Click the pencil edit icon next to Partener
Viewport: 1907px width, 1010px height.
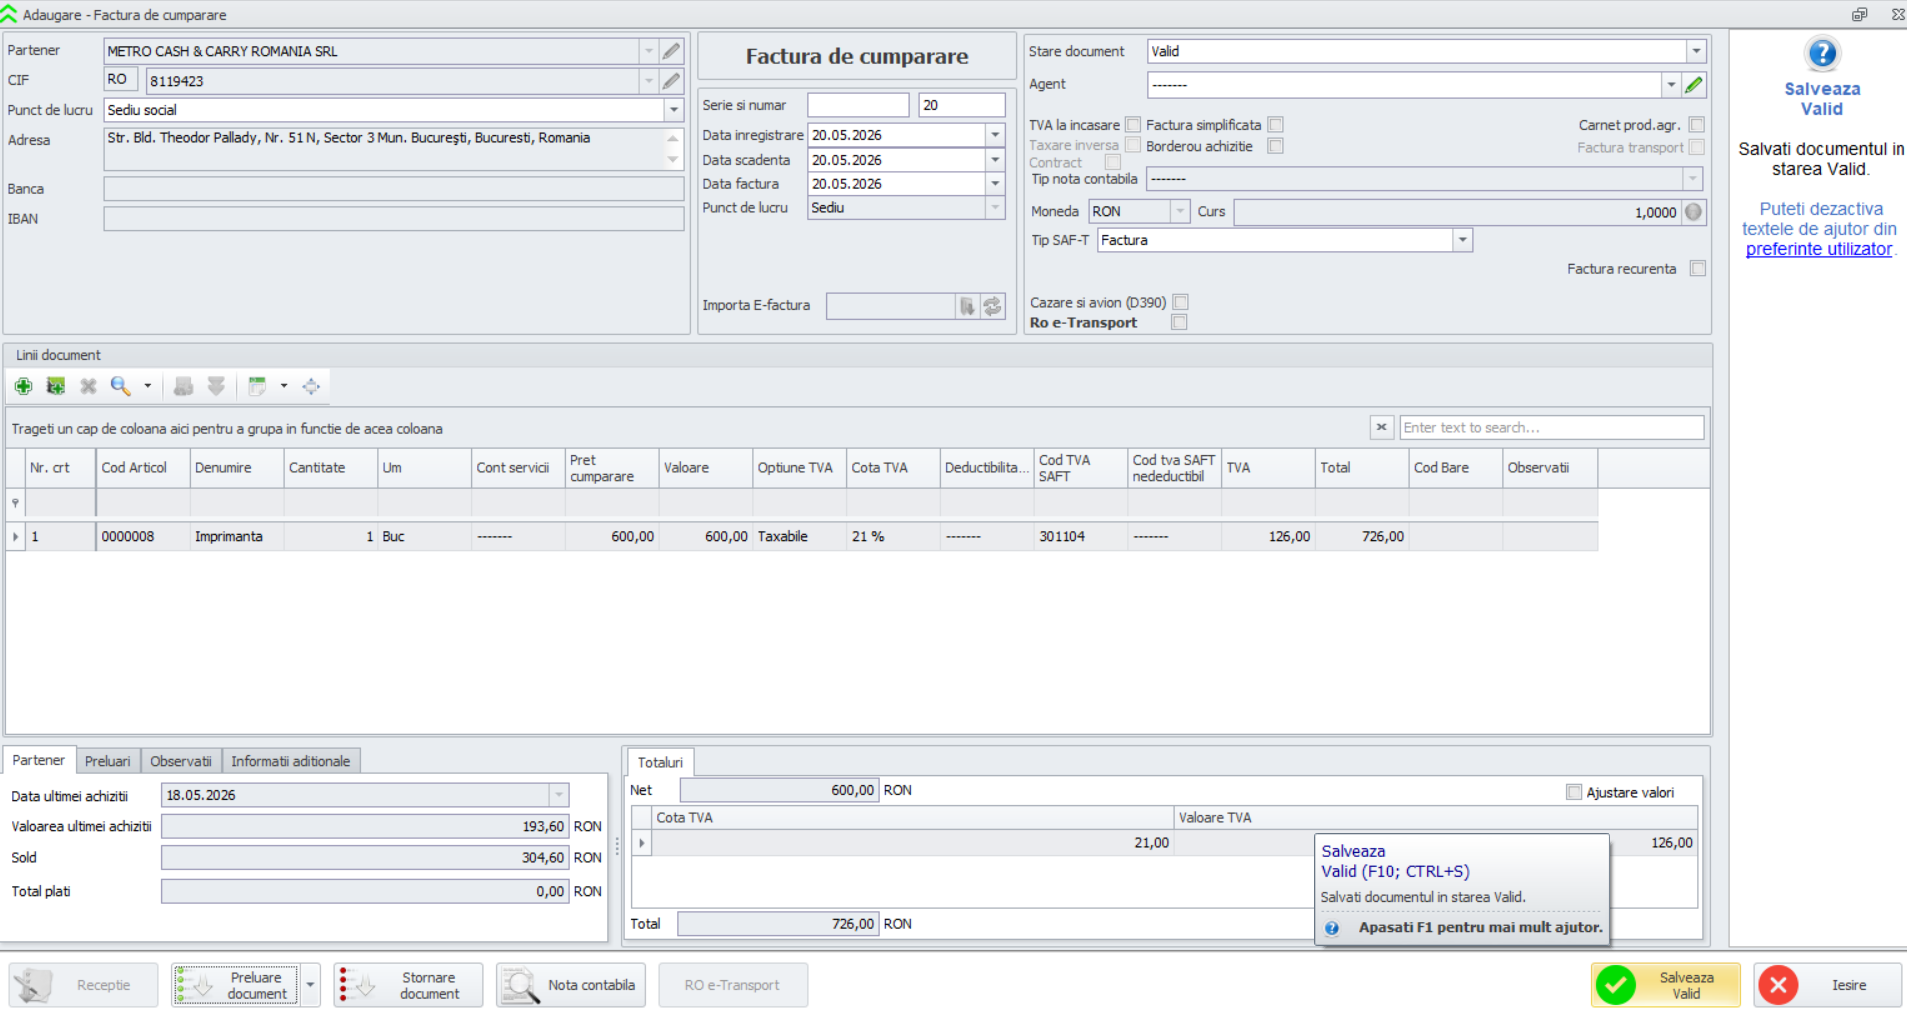672,51
